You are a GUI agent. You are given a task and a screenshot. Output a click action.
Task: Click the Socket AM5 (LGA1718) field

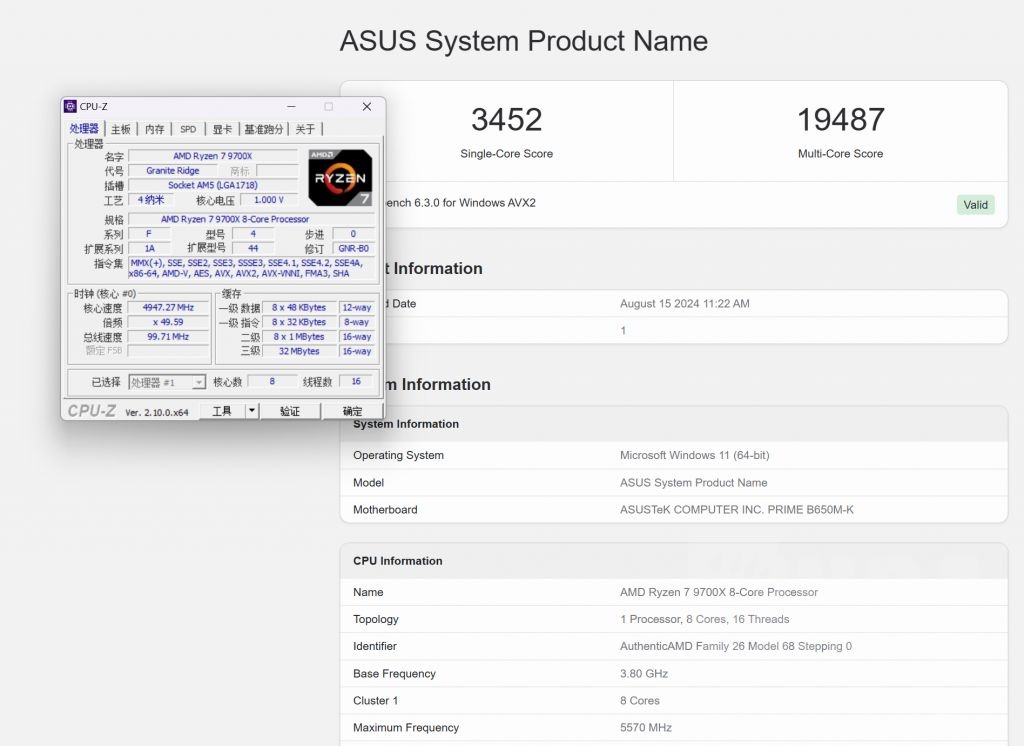(x=213, y=185)
